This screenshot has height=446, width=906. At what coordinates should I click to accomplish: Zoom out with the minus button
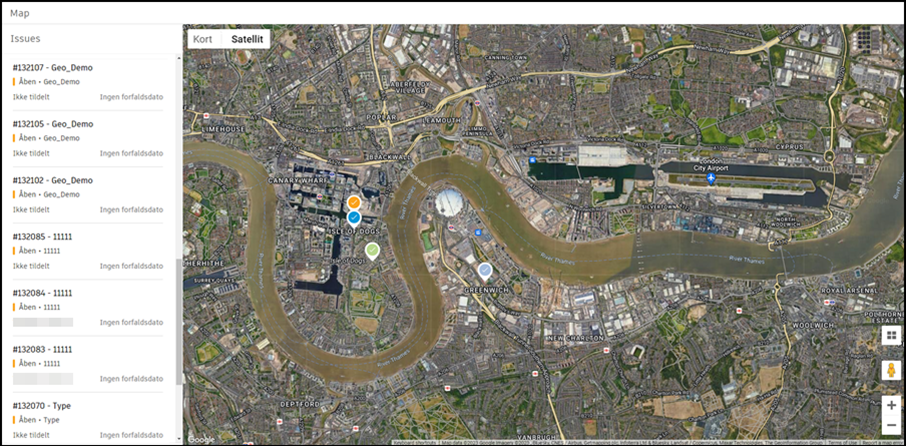coord(891,425)
